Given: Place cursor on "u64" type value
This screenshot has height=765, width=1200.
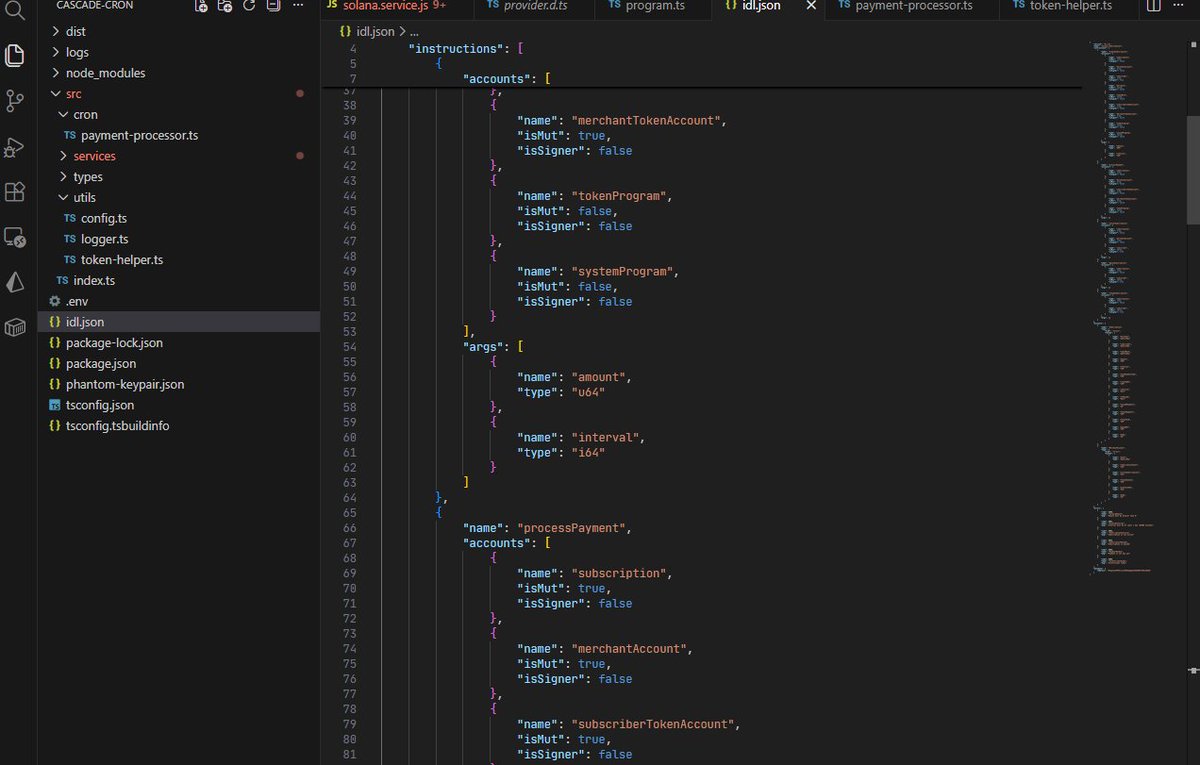Looking at the screenshot, I should click(x=588, y=392).
